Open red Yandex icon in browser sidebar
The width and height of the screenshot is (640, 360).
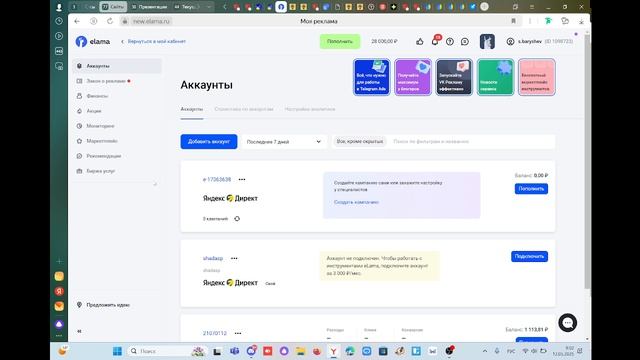(x=59, y=291)
